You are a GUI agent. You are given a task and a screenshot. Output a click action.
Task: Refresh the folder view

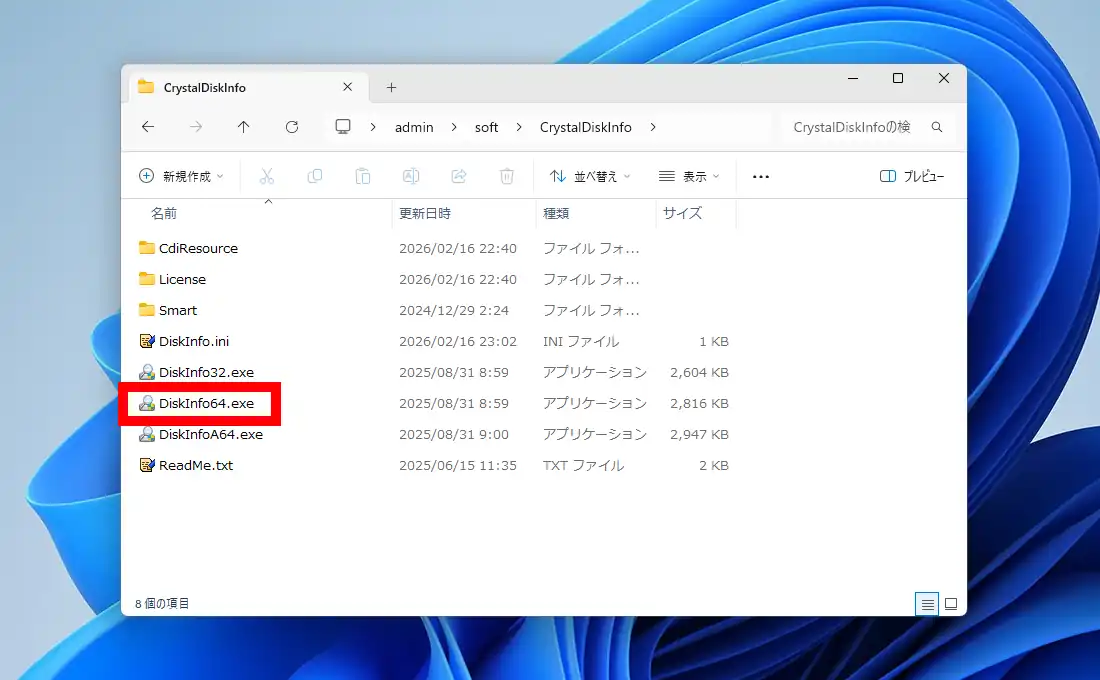click(292, 127)
